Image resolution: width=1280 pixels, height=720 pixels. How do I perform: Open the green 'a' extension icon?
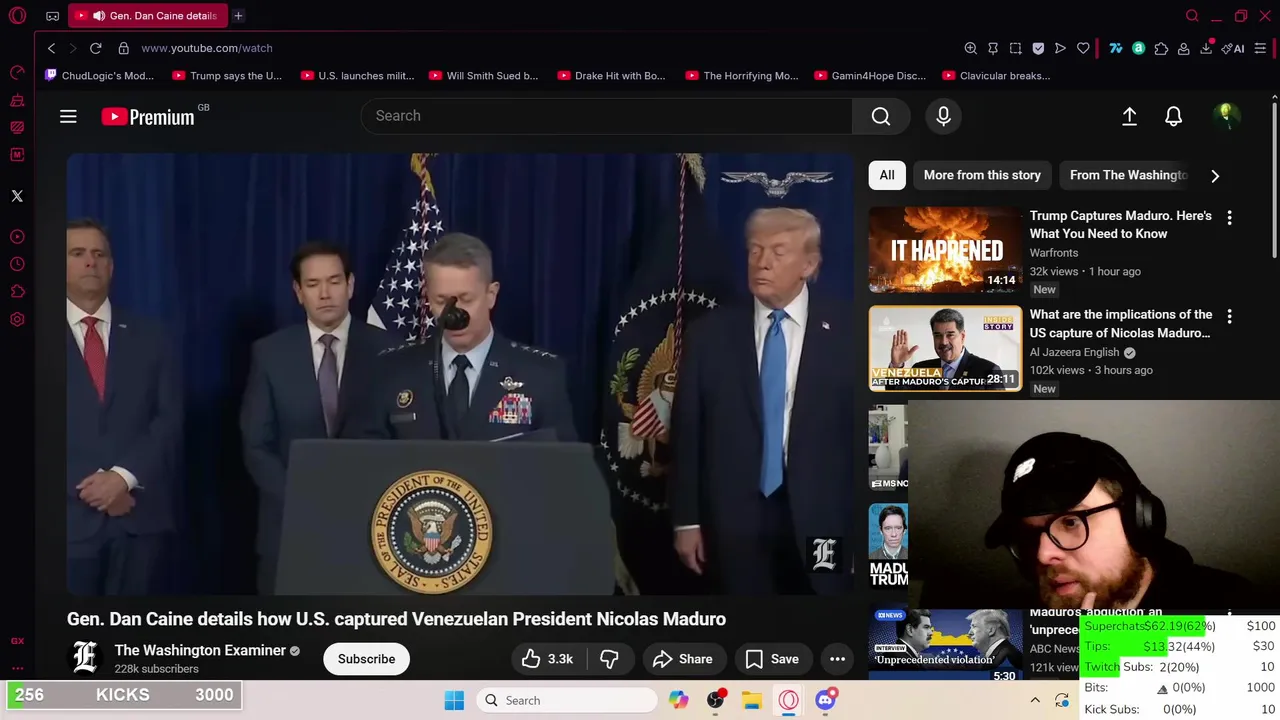pyautogui.click(x=1138, y=48)
